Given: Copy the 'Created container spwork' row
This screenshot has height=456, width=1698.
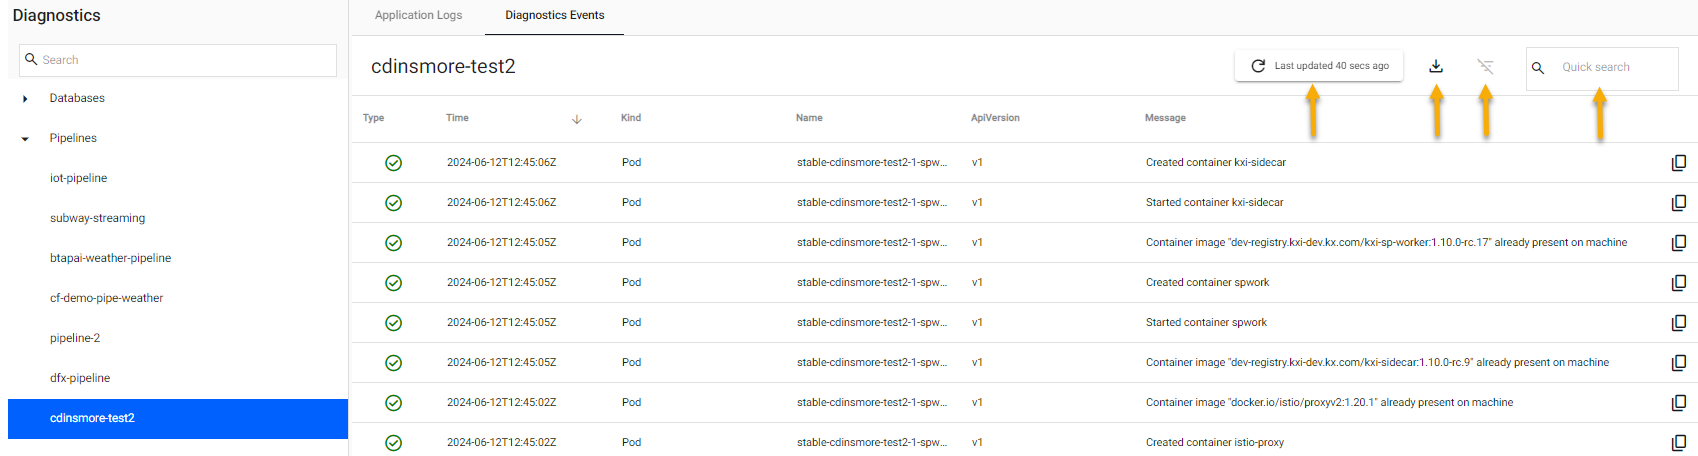Looking at the screenshot, I should pyautogui.click(x=1678, y=282).
